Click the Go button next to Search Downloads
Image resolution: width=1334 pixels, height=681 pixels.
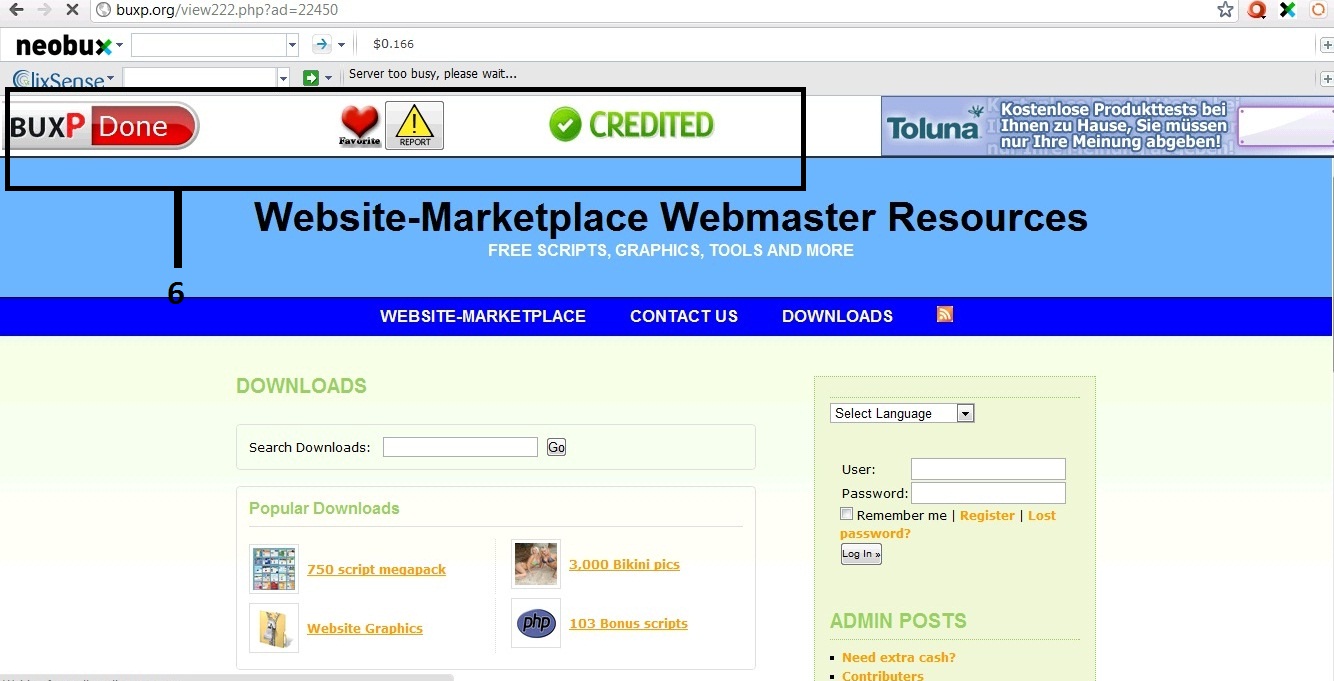pyautogui.click(x=557, y=447)
